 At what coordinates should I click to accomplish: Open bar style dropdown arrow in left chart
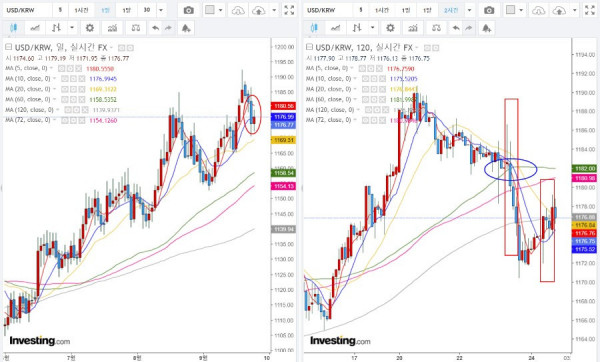click(72, 28)
